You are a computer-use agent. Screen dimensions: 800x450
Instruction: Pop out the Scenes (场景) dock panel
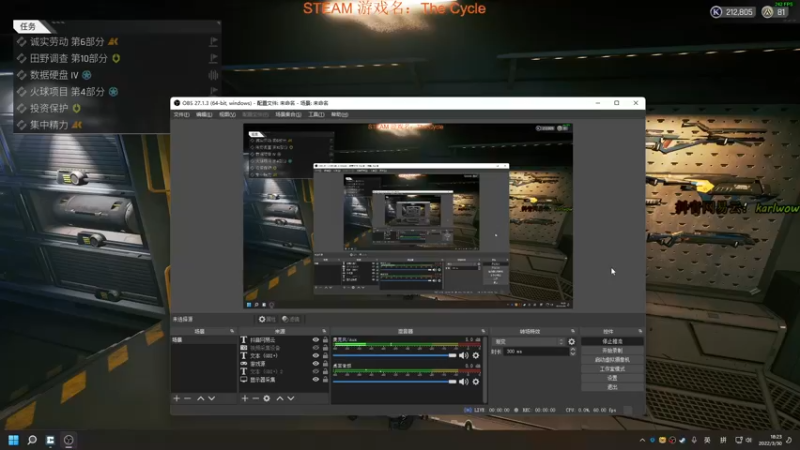[x=232, y=332]
